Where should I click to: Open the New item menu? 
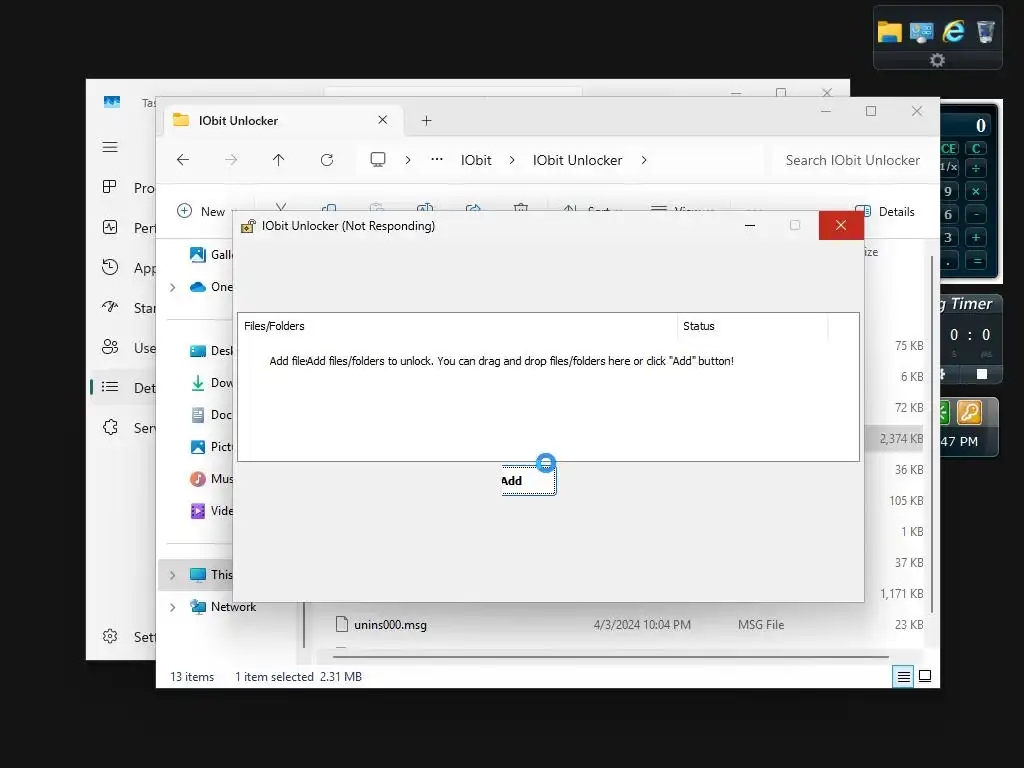click(x=205, y=211)
